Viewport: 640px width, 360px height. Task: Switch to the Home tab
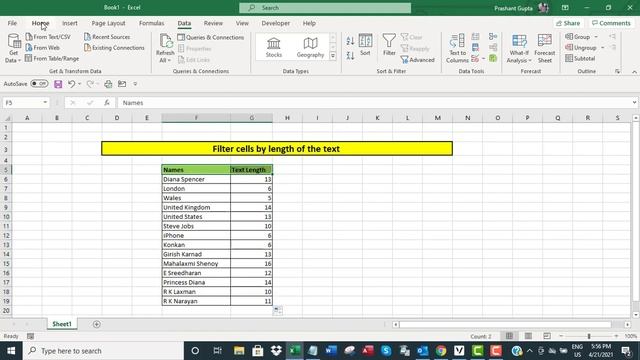40,23
